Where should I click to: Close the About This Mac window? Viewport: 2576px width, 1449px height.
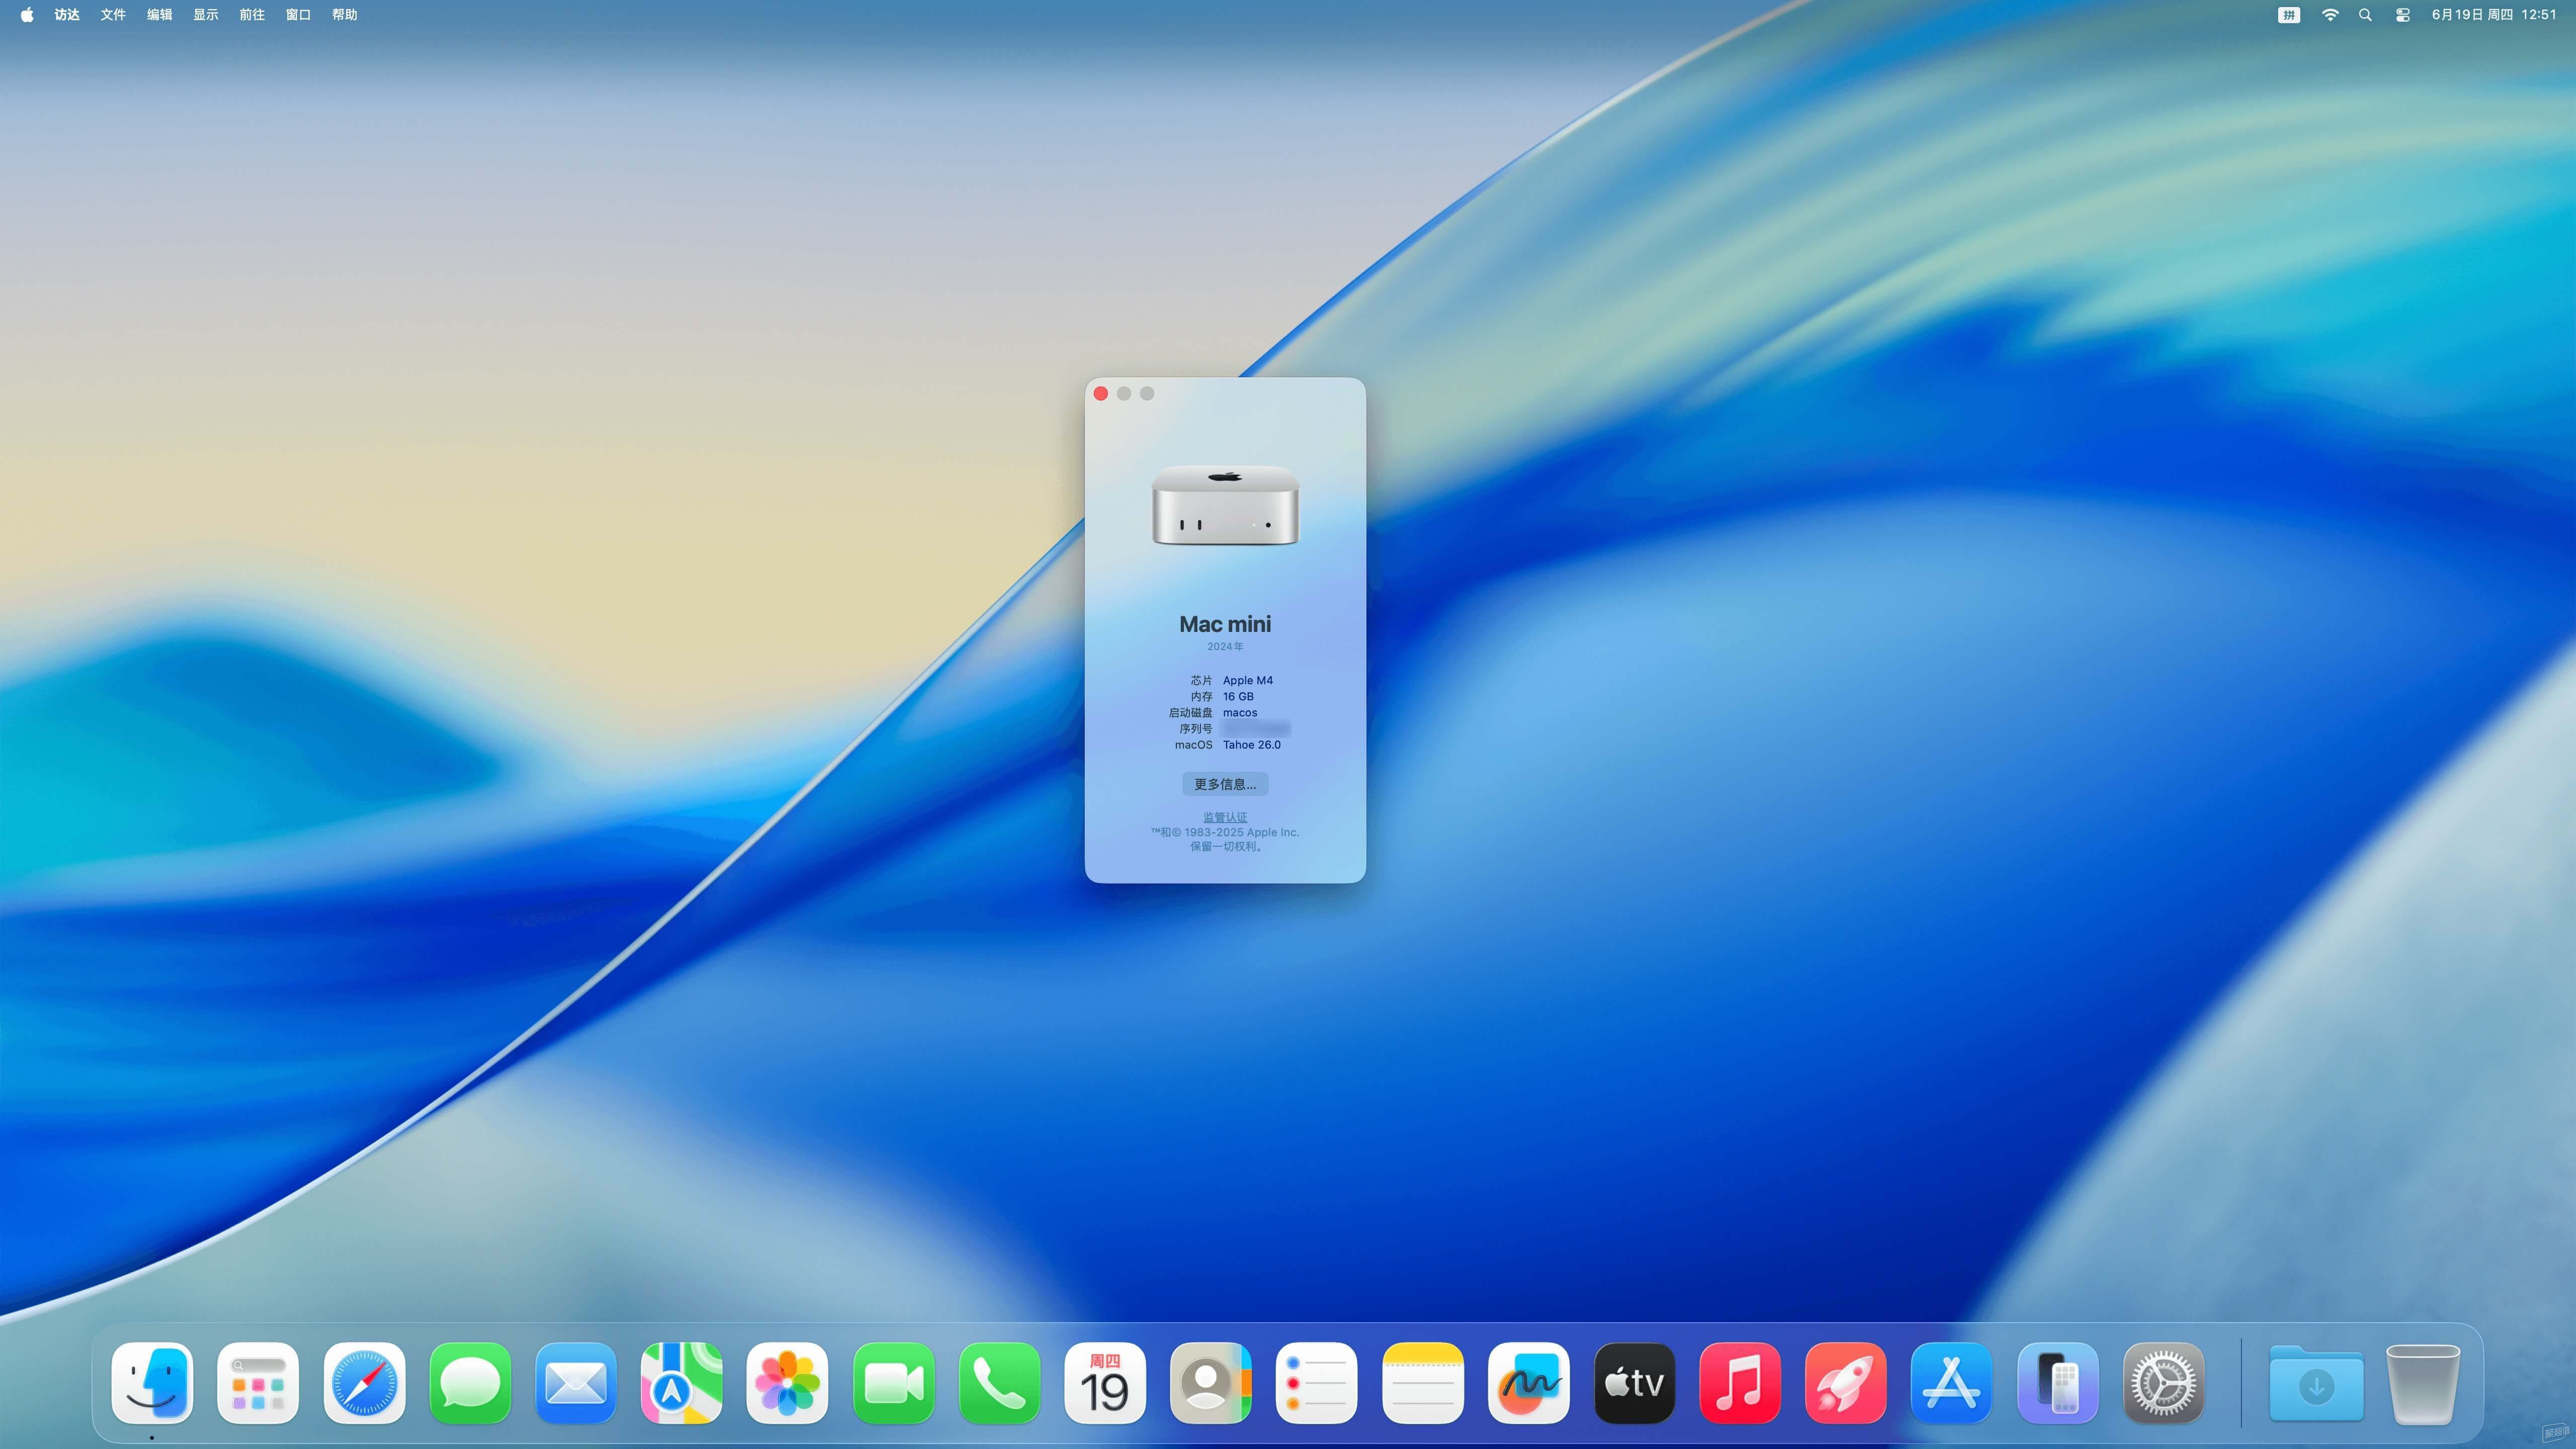click(x=1101, y=393)
